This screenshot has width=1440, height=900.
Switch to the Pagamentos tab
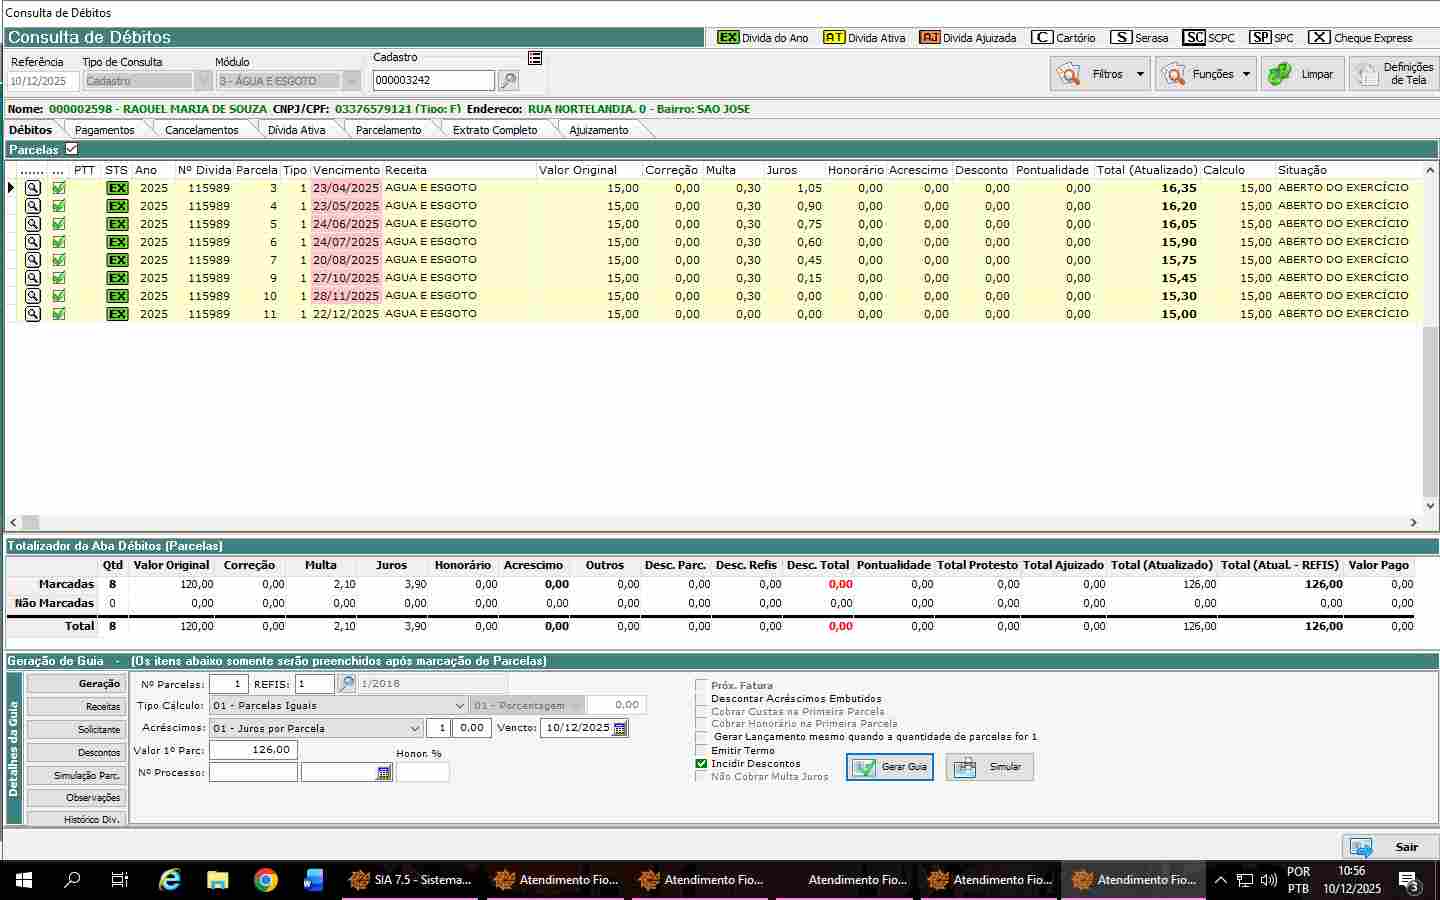(104, 130)
